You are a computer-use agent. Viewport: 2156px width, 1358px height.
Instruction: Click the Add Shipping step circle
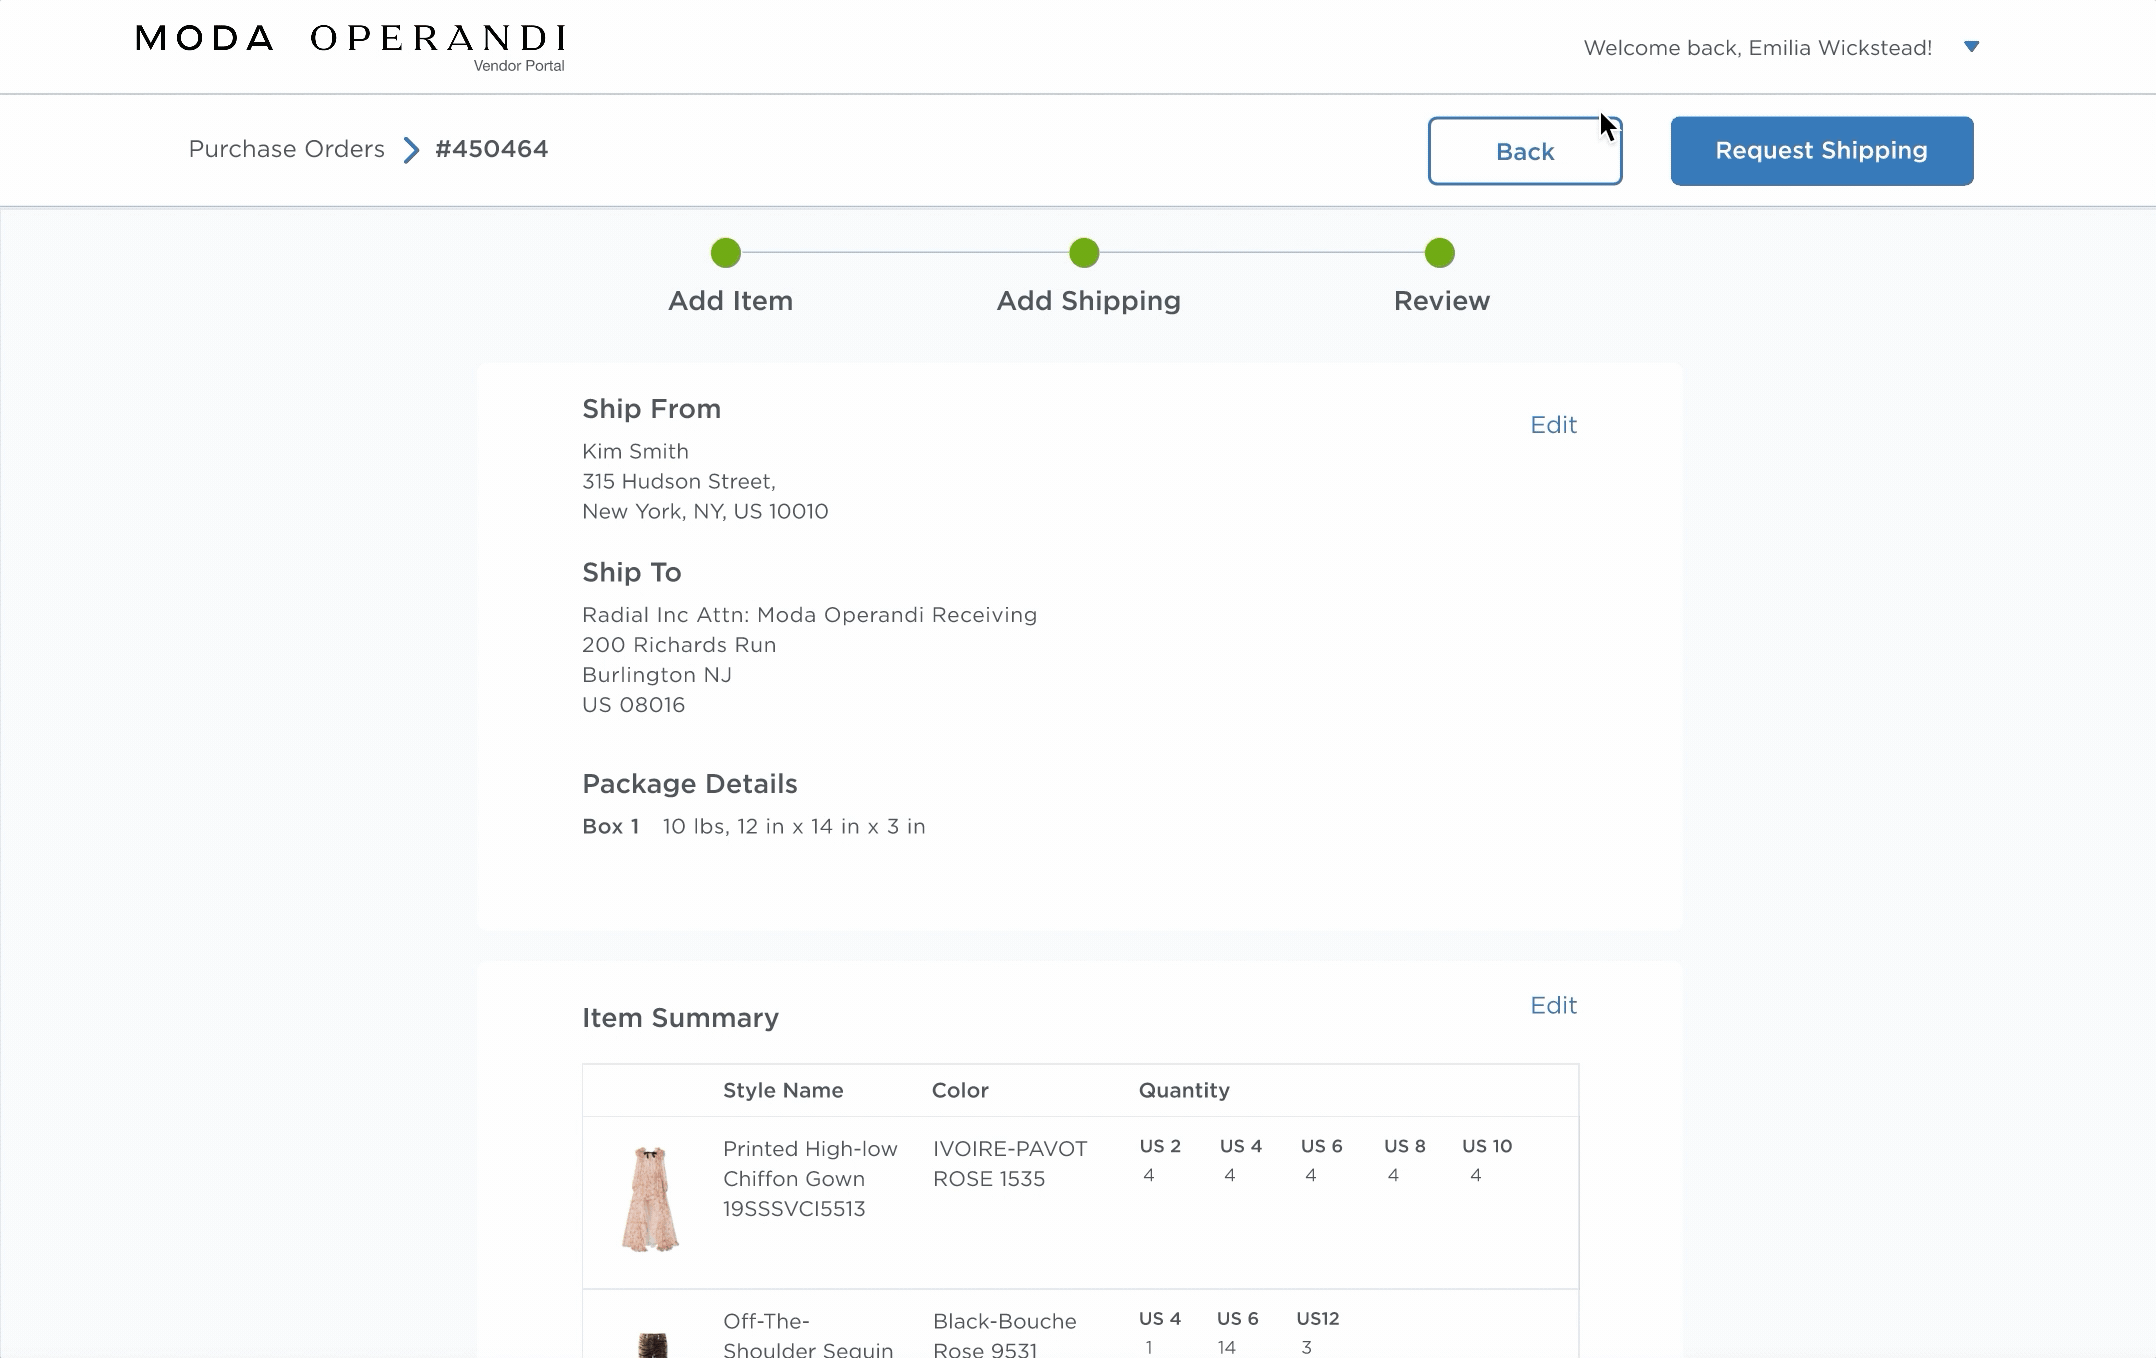[1084, 253]
